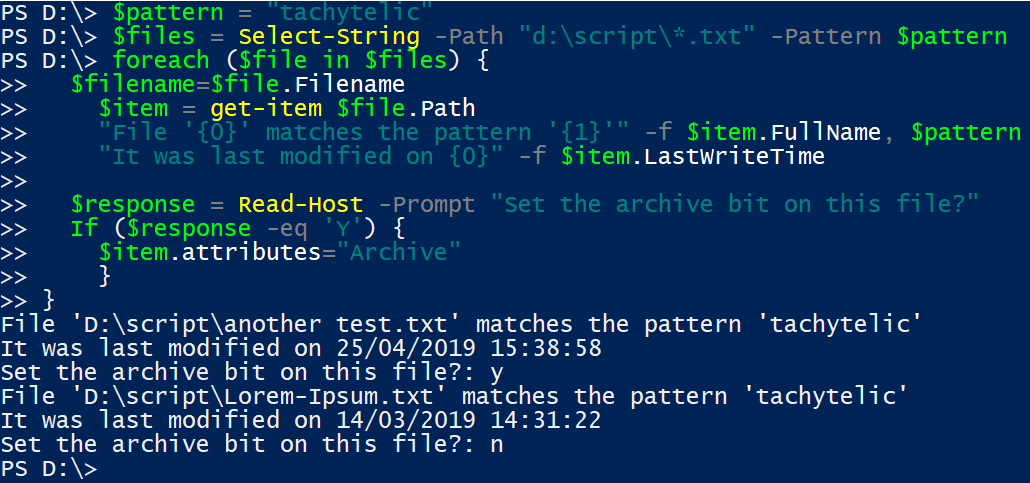Screen dimensions: 1030x483
Task: Click the $item.FullName property text
Action: [x=784, y=132]
